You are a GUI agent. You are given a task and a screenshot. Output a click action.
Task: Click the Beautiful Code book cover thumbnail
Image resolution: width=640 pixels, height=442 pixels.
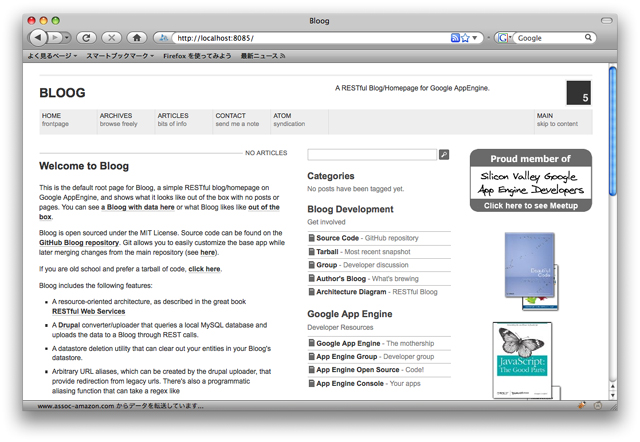click(530, 265)
